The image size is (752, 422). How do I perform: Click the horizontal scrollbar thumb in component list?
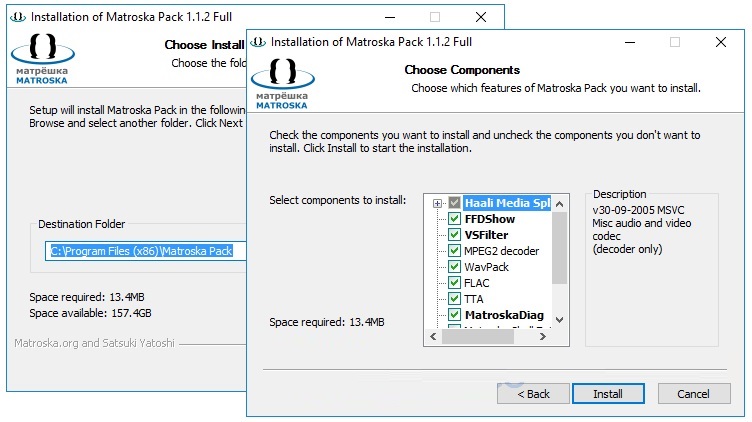(x=478, y=337)
